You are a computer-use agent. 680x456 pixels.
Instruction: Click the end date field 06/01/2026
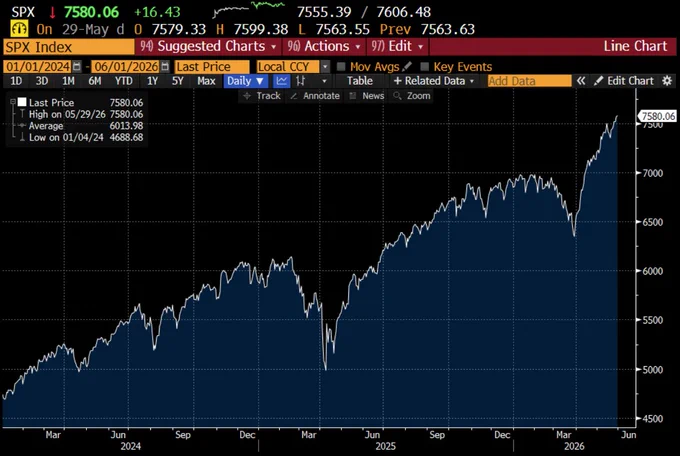tap(126, 66)
